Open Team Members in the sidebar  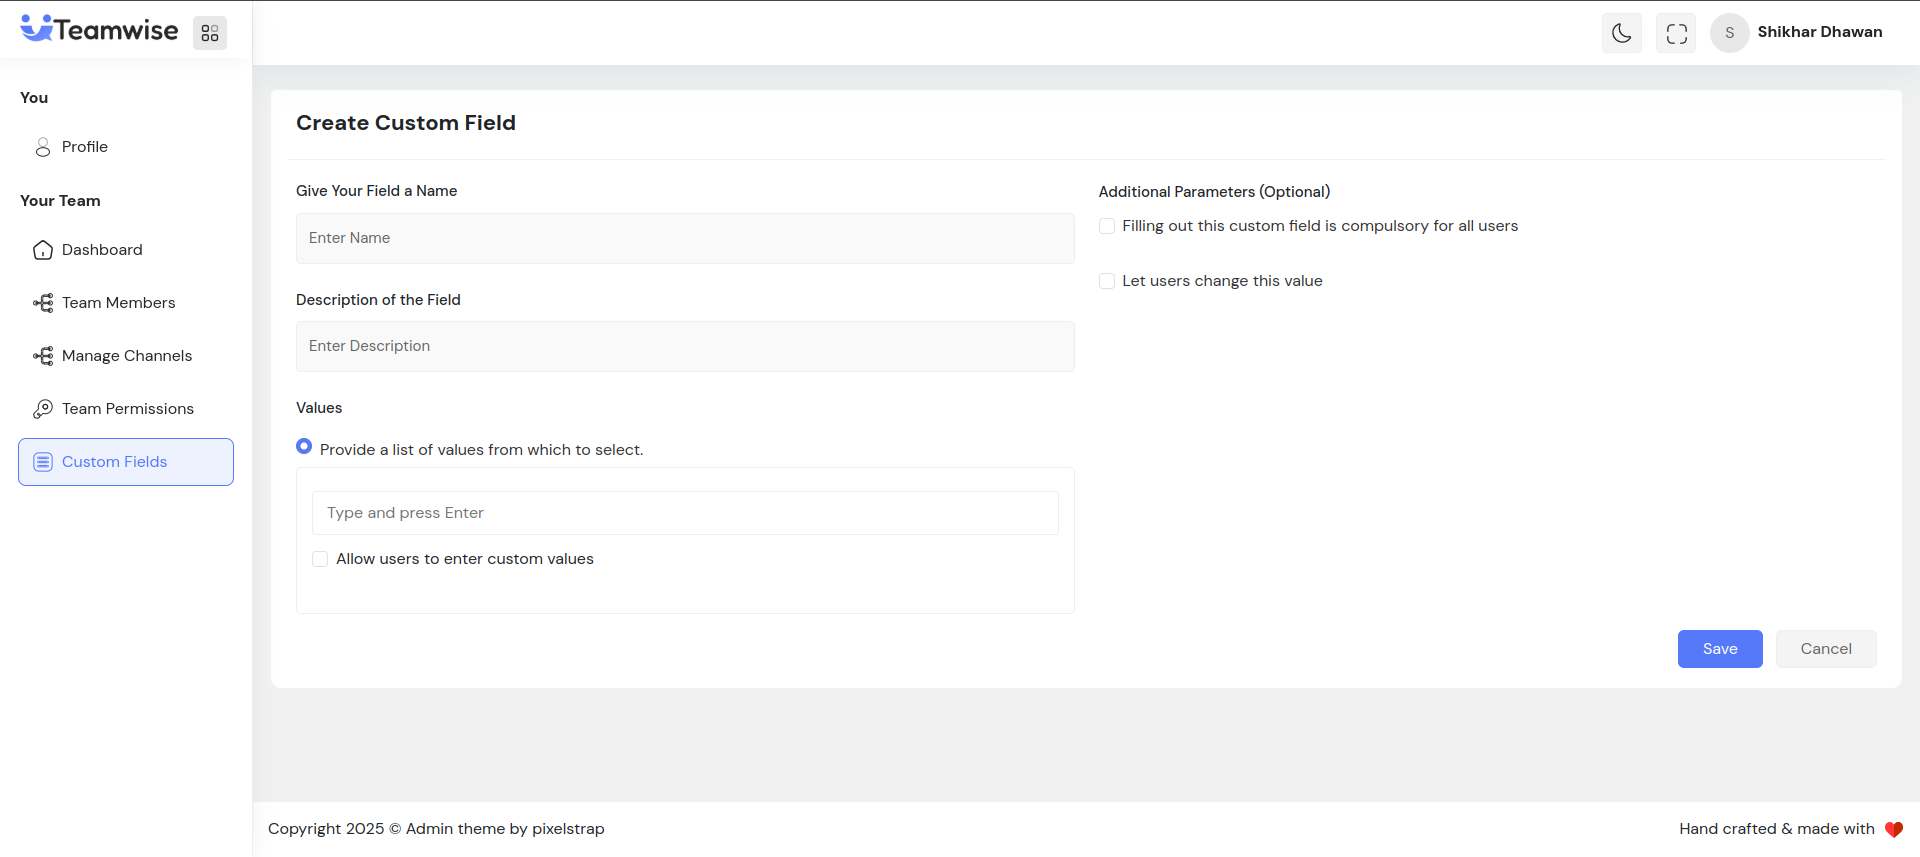tap(118, 303)
